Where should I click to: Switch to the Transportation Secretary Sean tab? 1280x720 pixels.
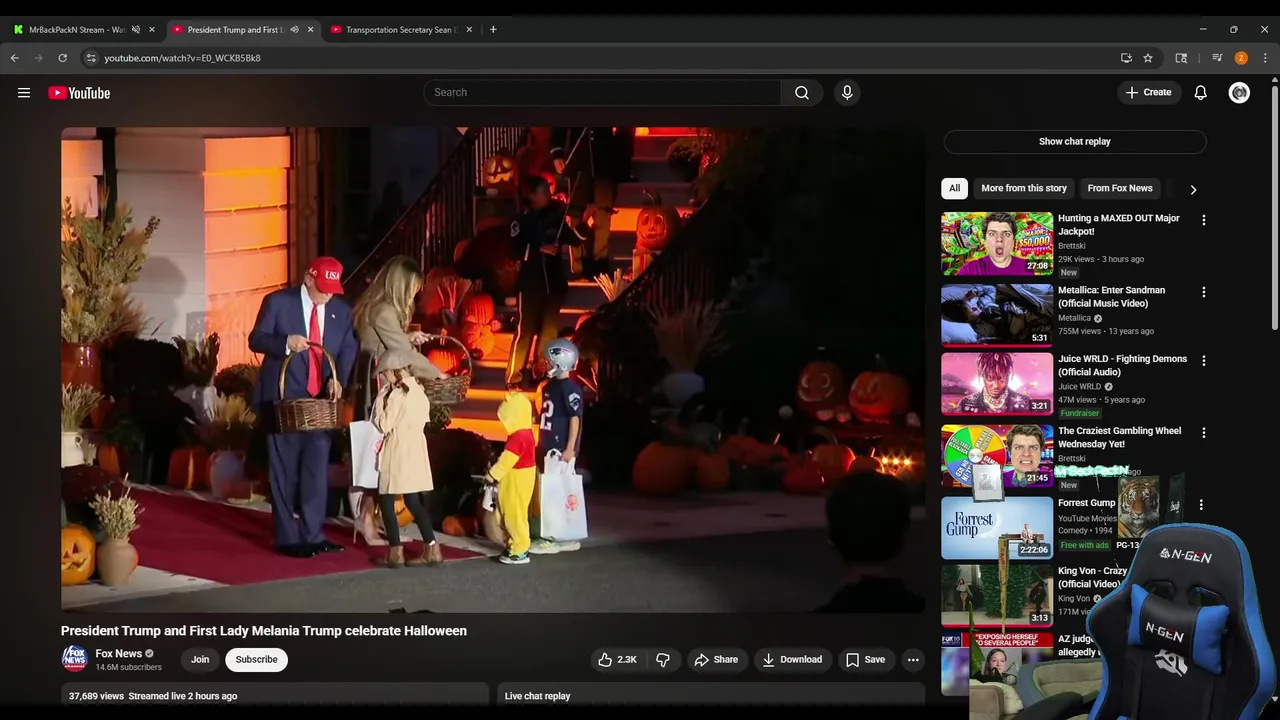click(x=401, y=29)
